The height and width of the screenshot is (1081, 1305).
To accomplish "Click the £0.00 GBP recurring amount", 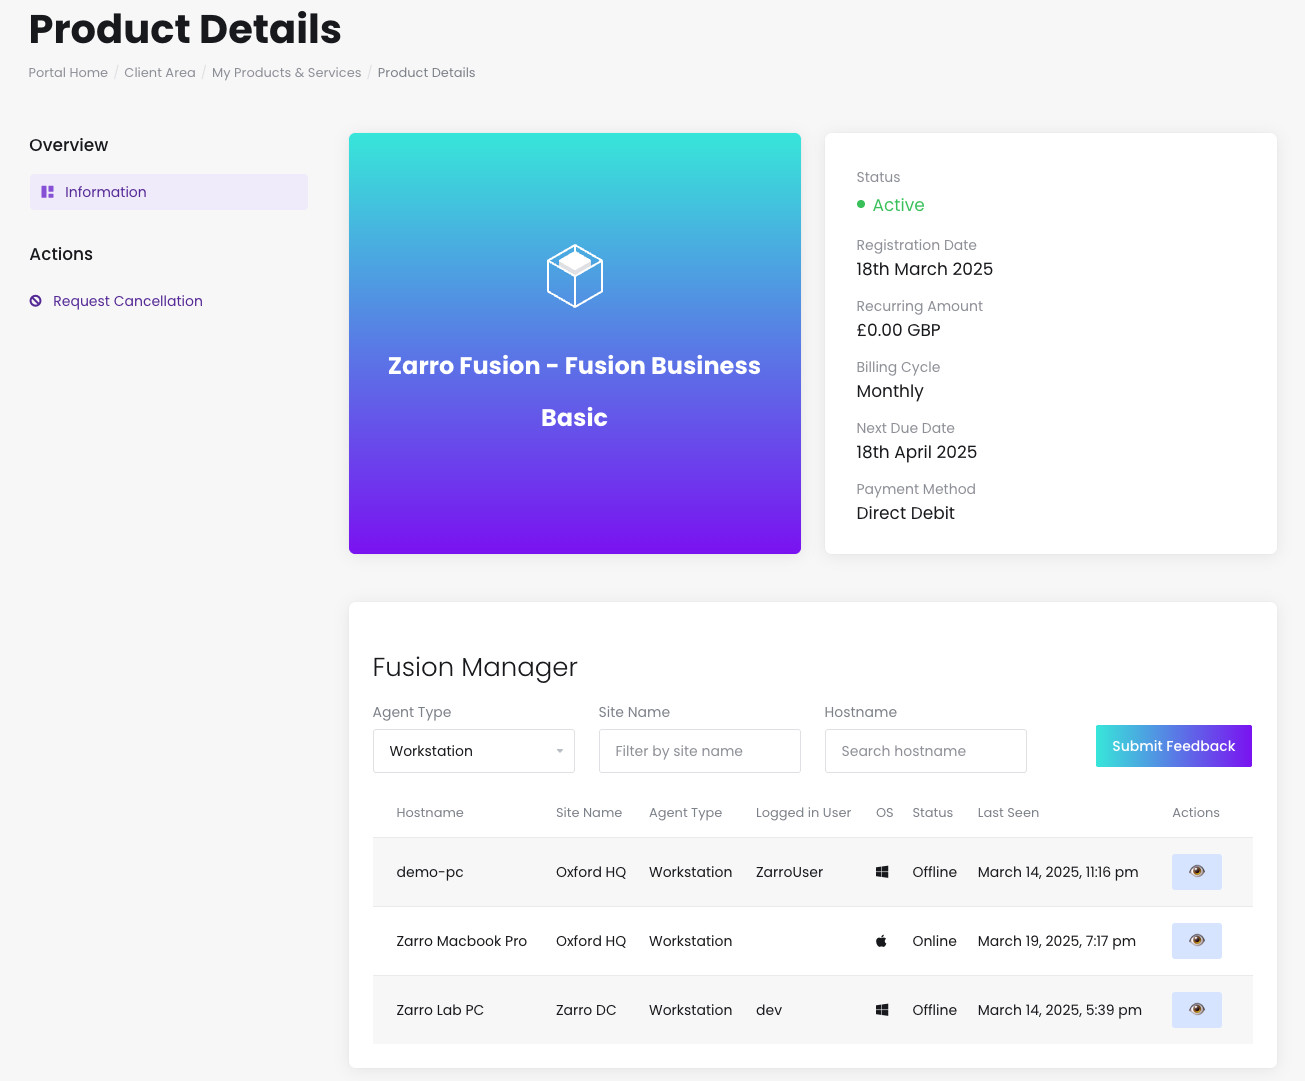I will point(899,330).
